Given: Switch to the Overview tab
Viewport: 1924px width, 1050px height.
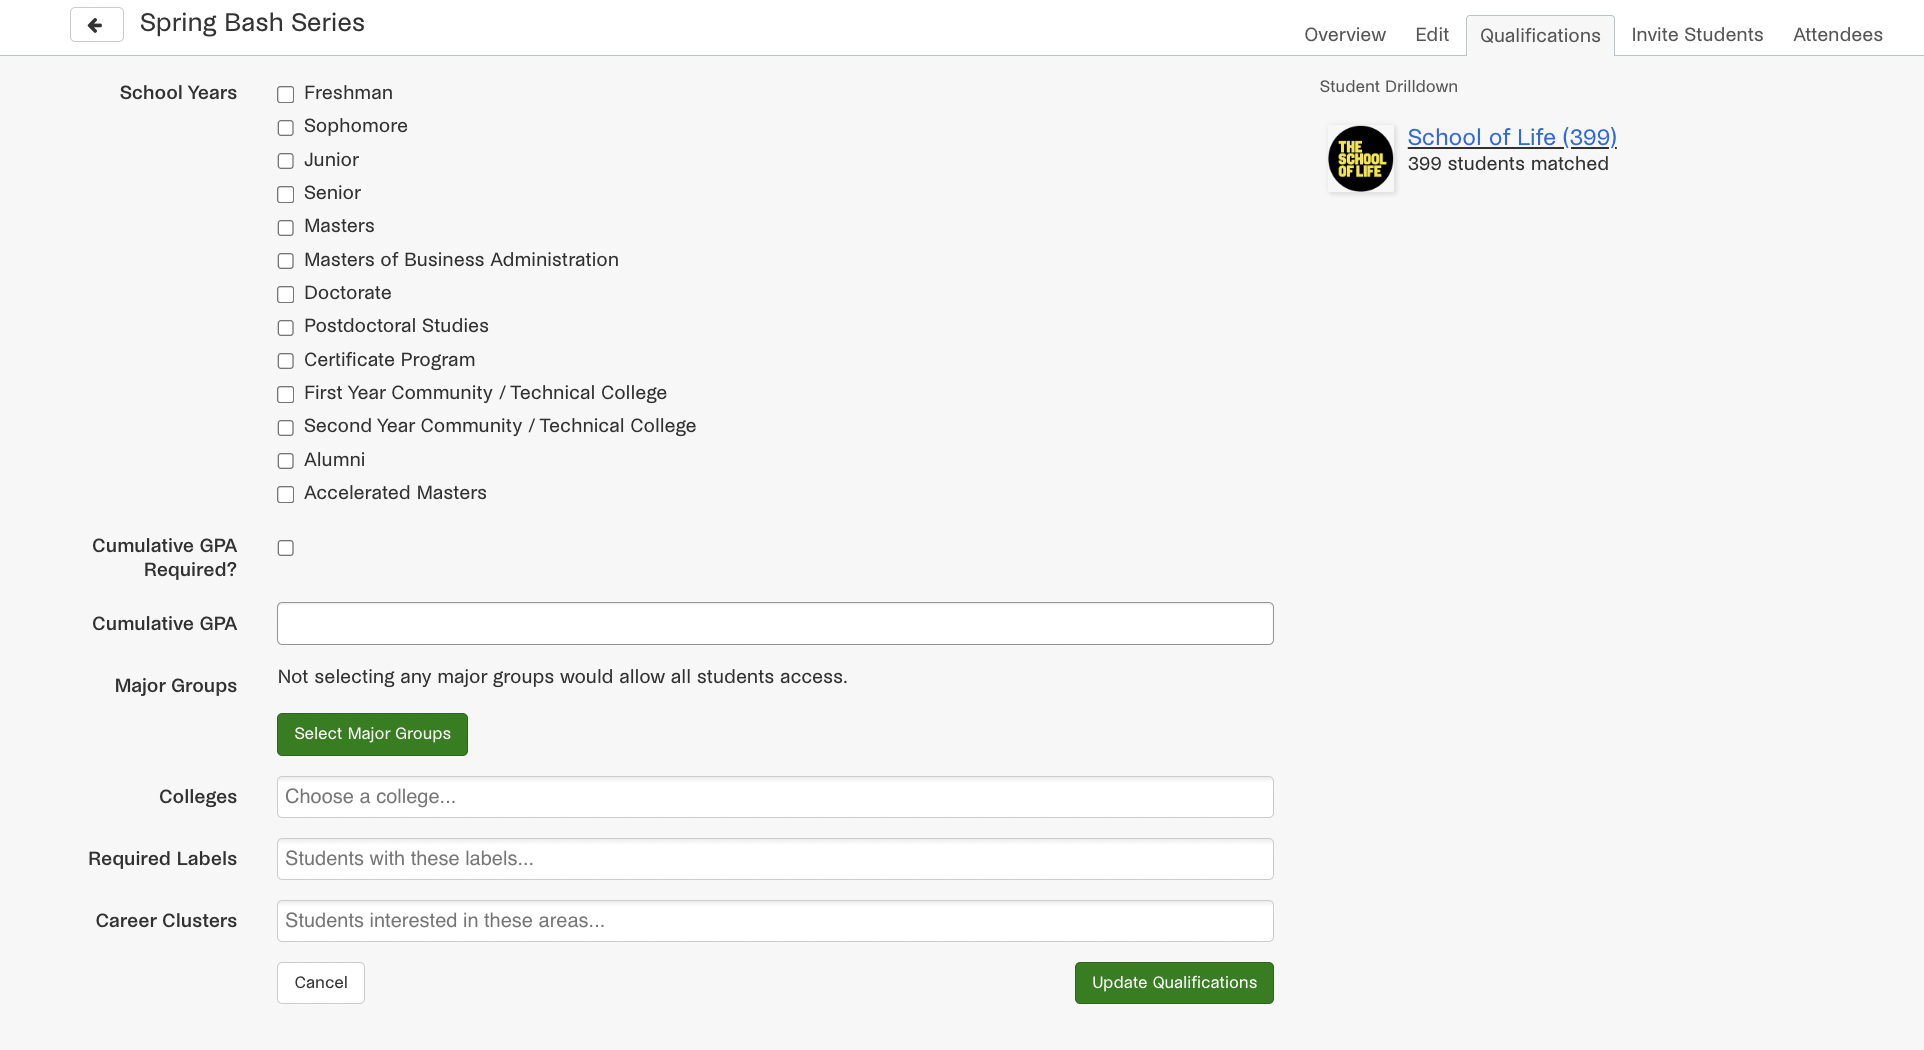Looking at the screenshot, I should (1345, 35).
